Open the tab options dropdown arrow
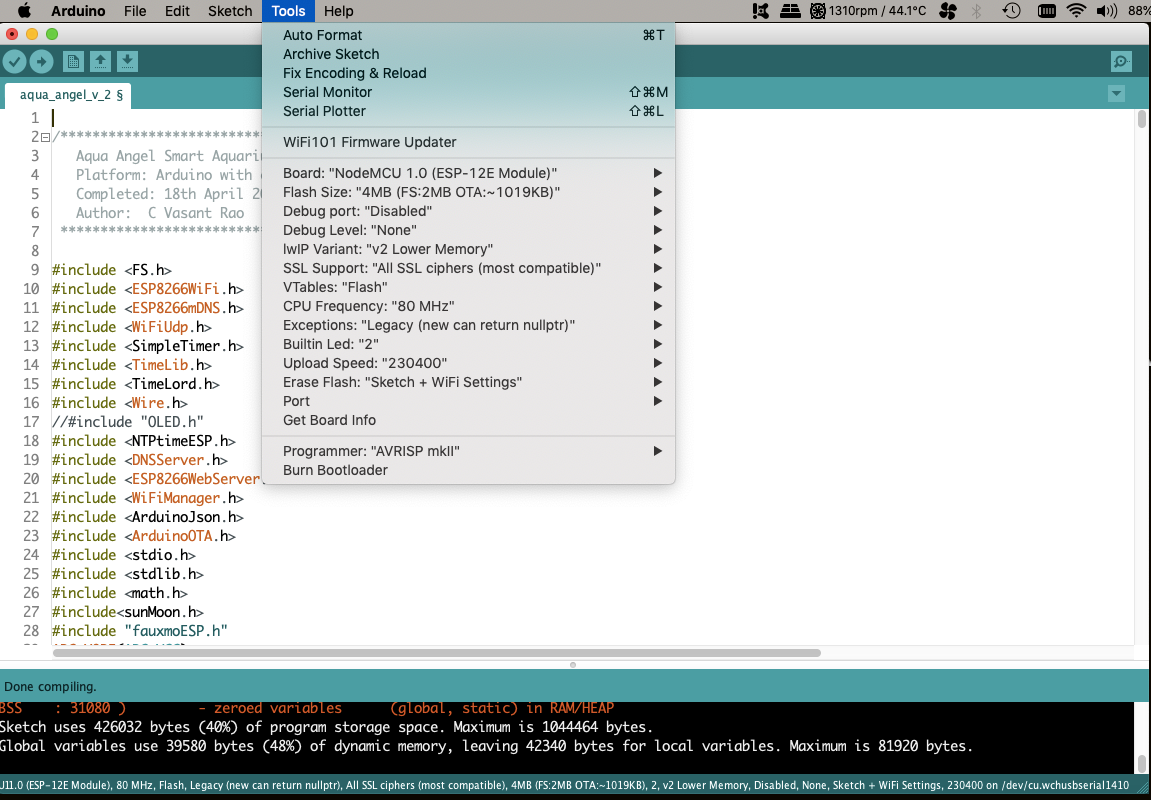Viewport: 1151px width, 800px height. 1116,94
